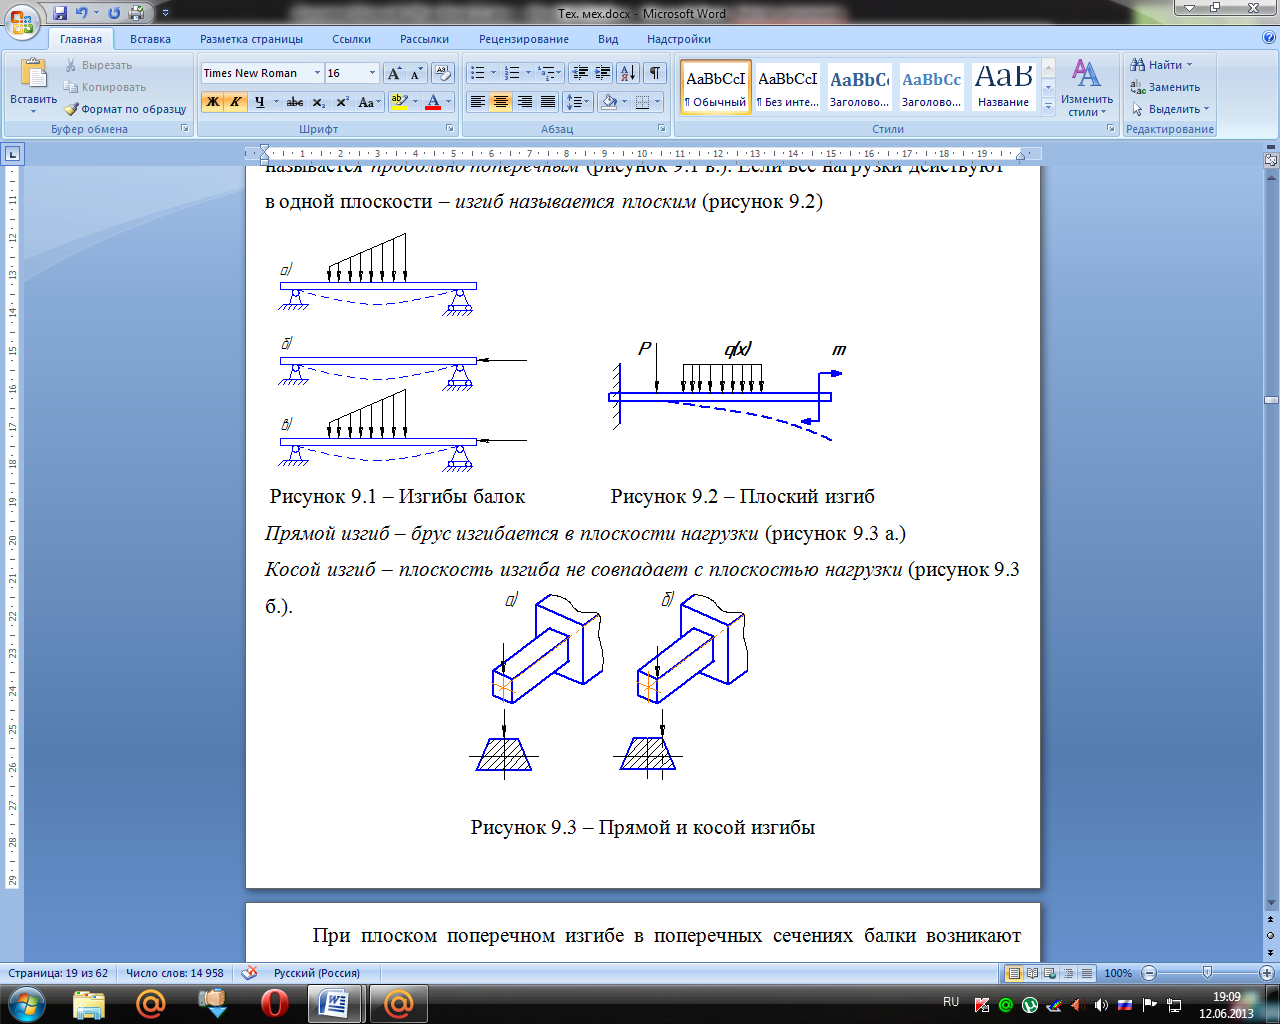The image size is (1280, 1024).
Task: Click Заменить (Replace) command
Action: coord(1165,87)
